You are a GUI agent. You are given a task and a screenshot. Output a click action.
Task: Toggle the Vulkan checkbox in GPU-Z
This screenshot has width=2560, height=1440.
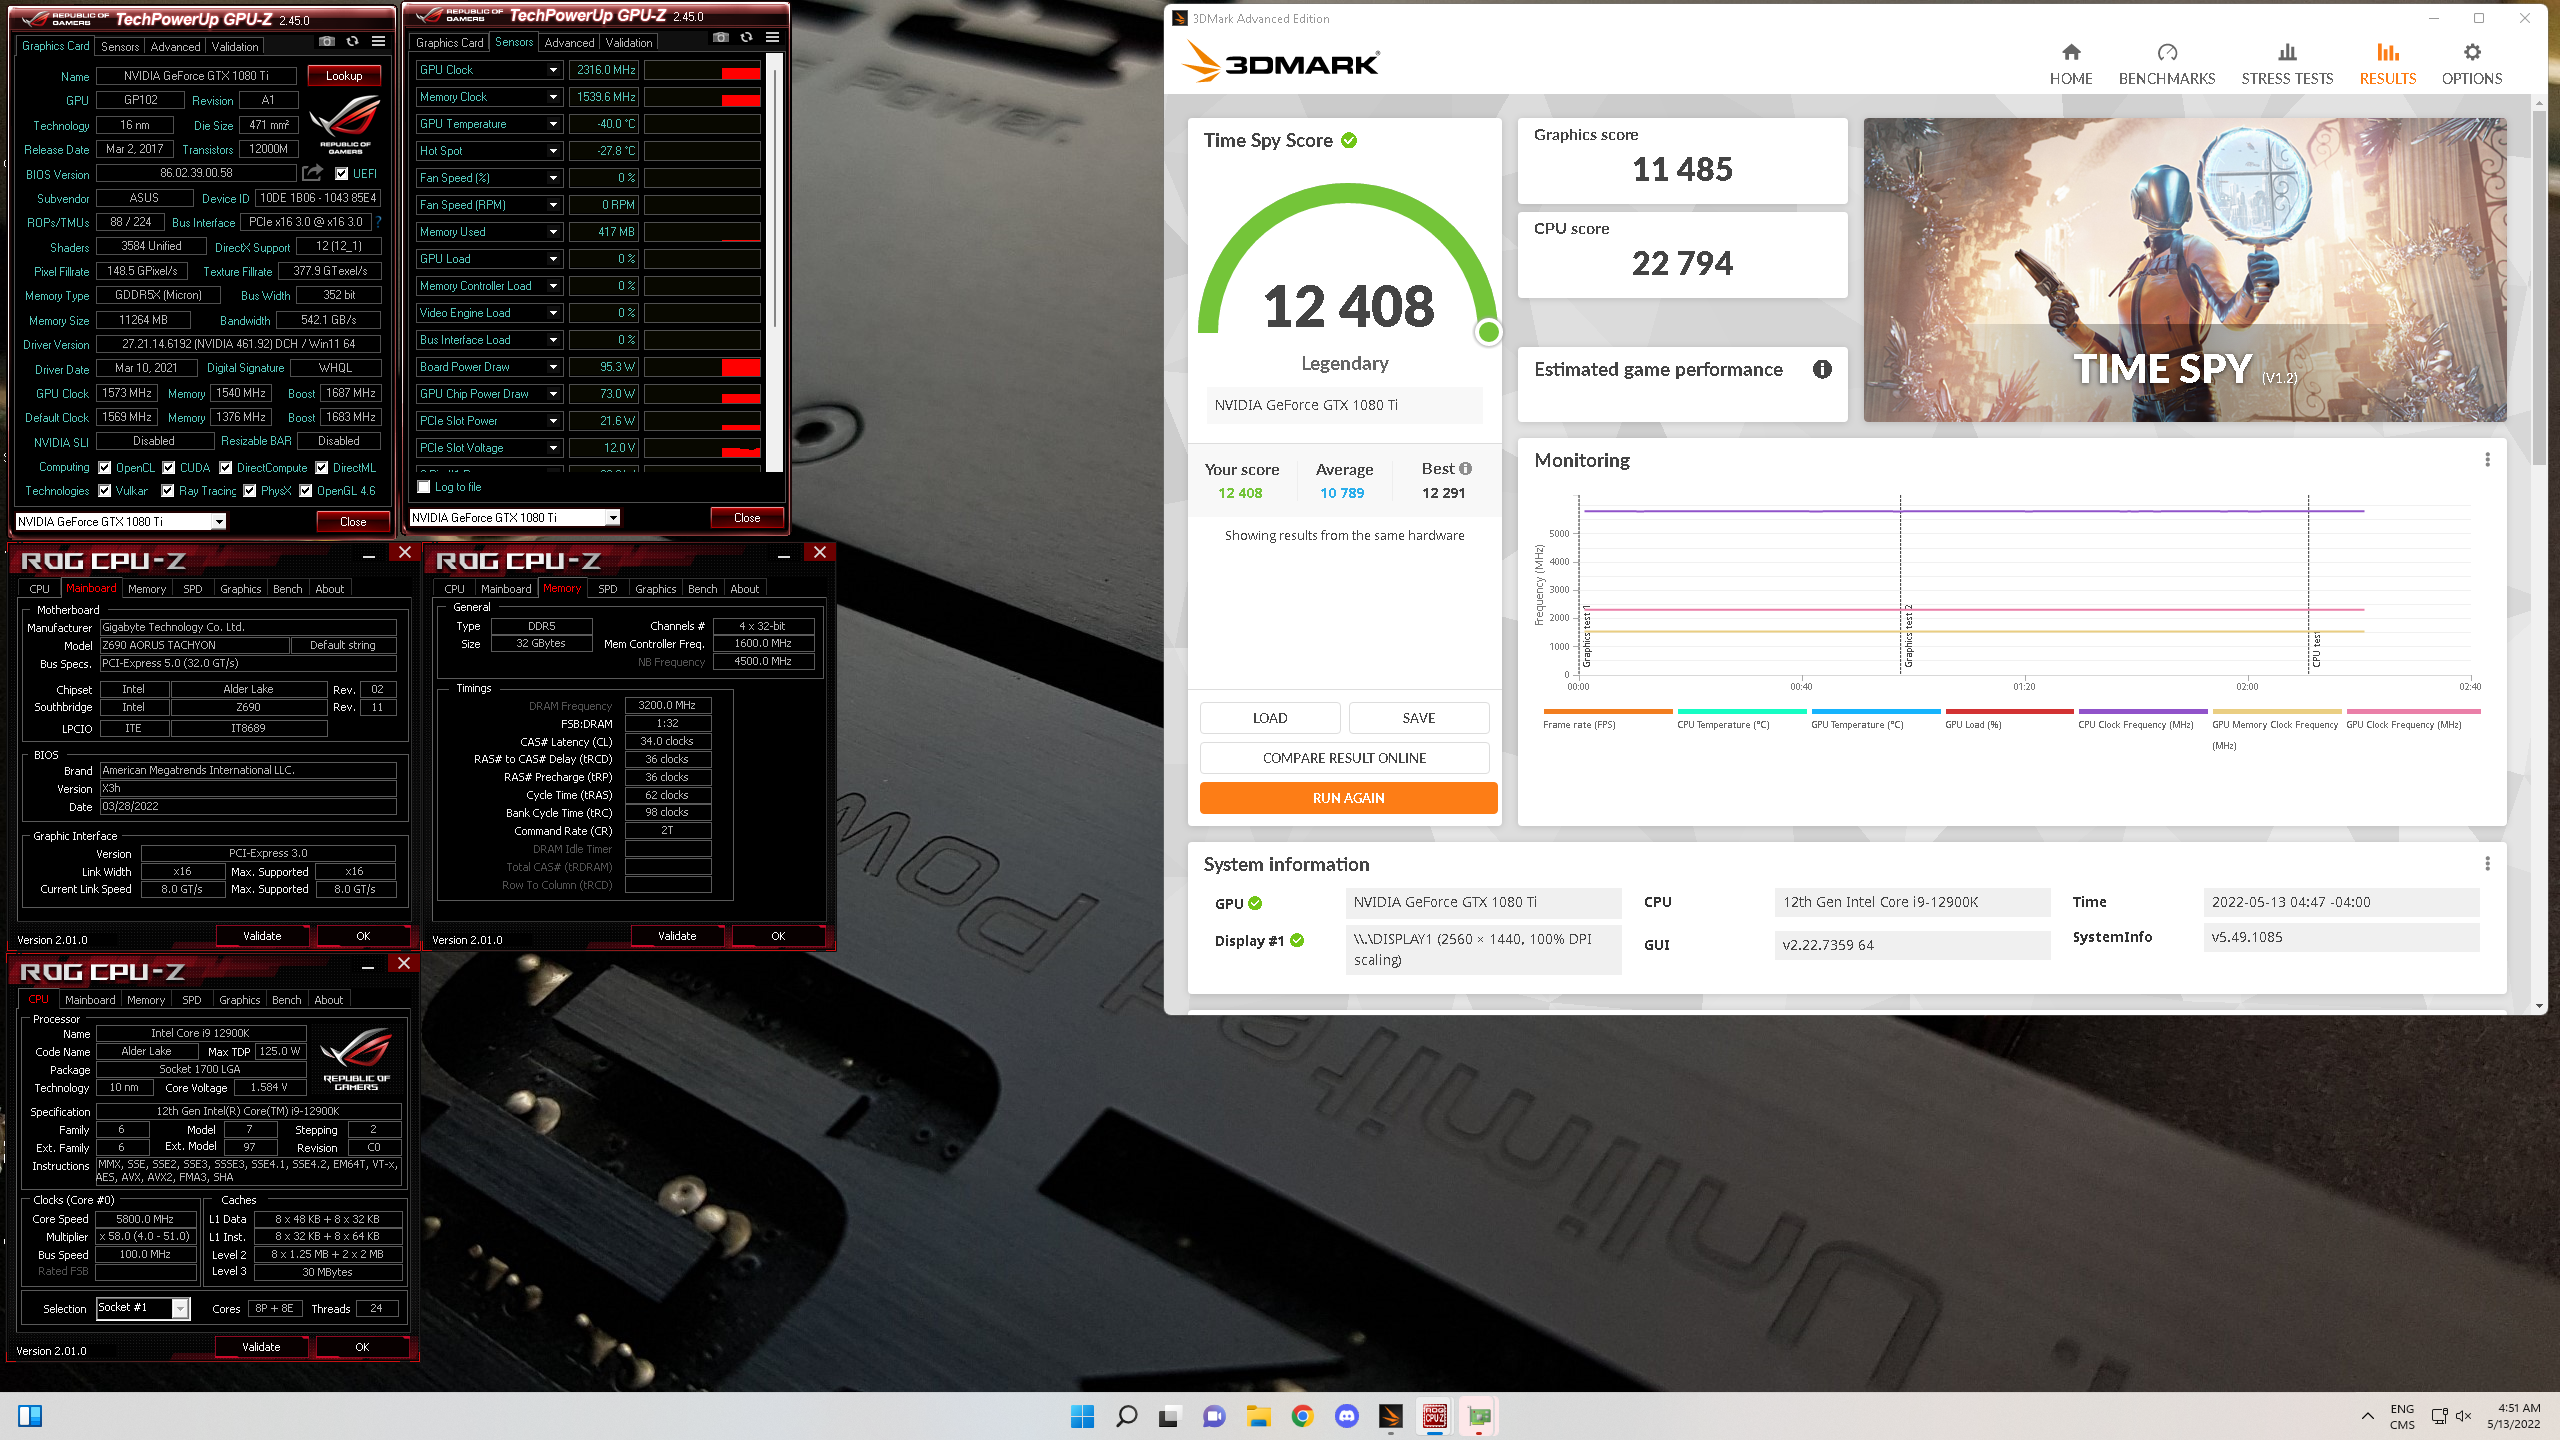click(x=104, y=491)
